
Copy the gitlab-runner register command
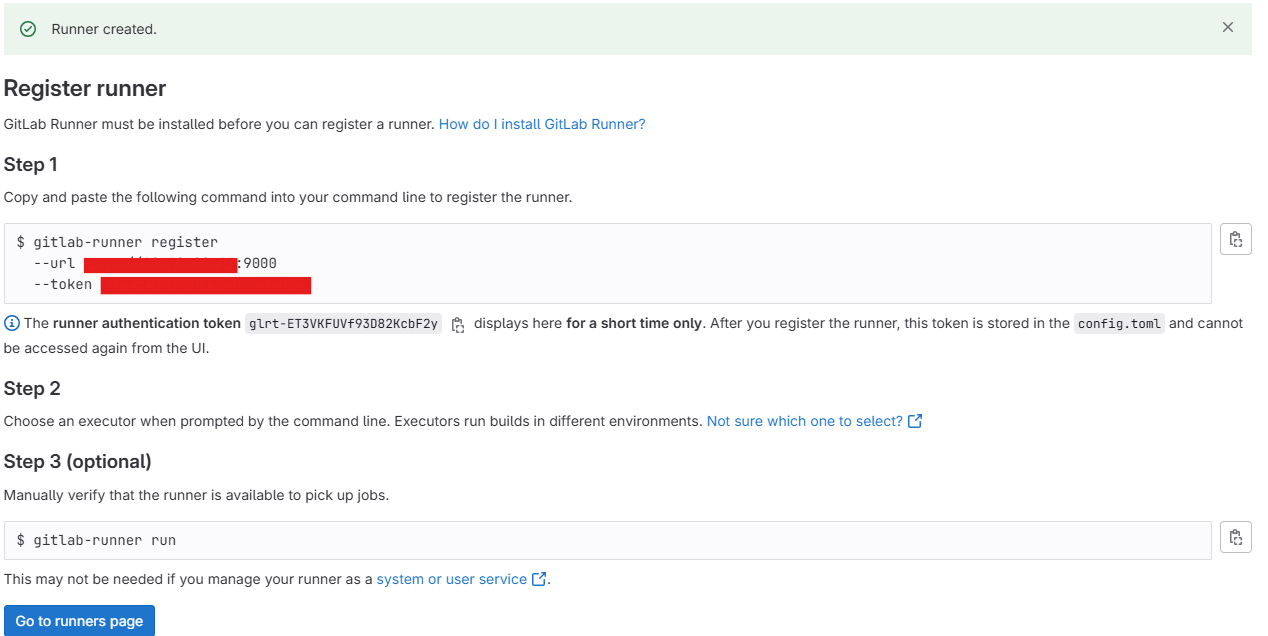click(1236, 239)
